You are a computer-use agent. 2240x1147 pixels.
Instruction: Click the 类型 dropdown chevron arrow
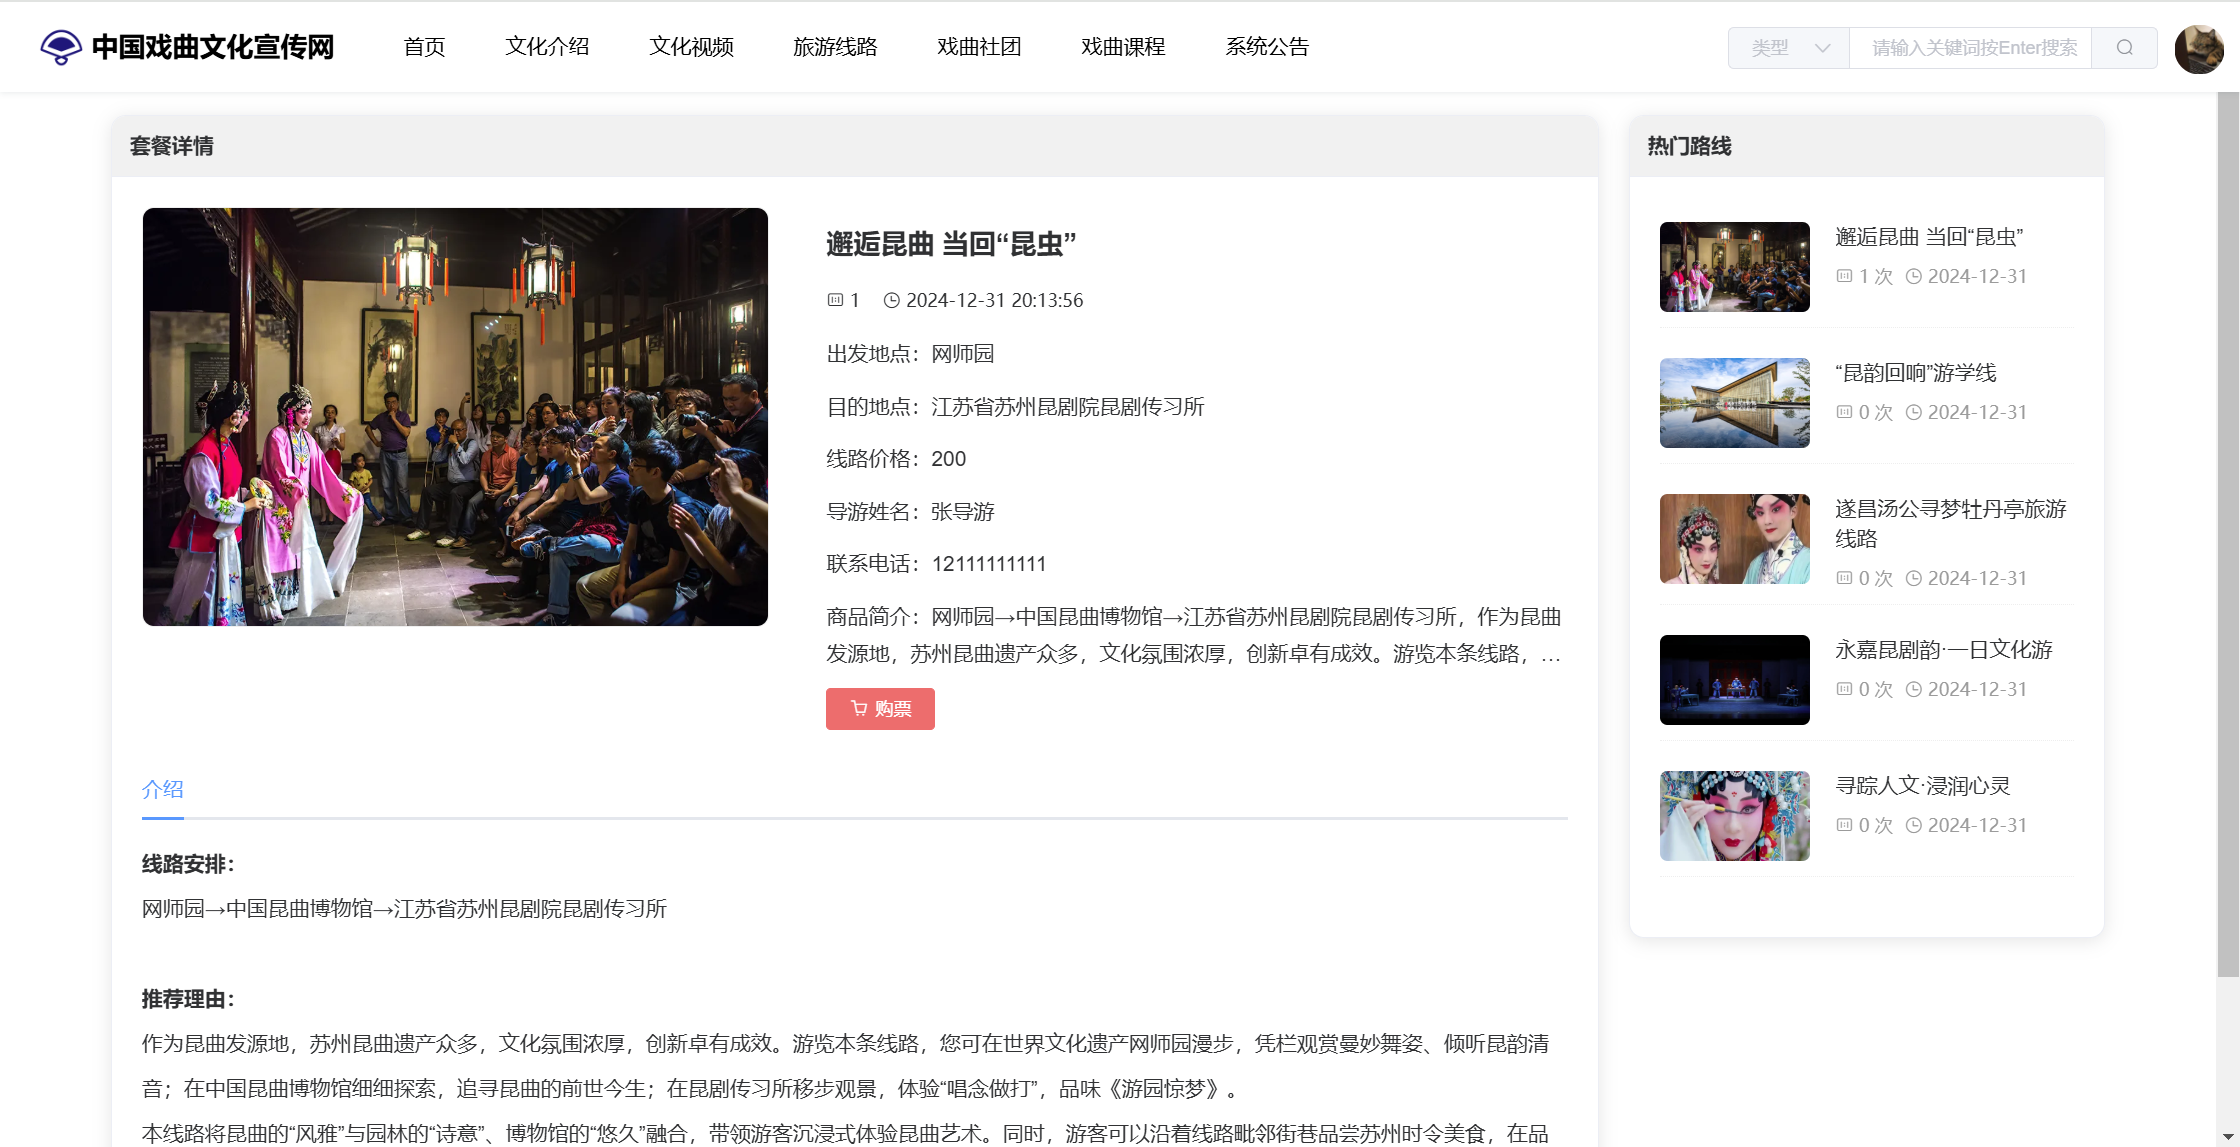tap(1822, 47)
